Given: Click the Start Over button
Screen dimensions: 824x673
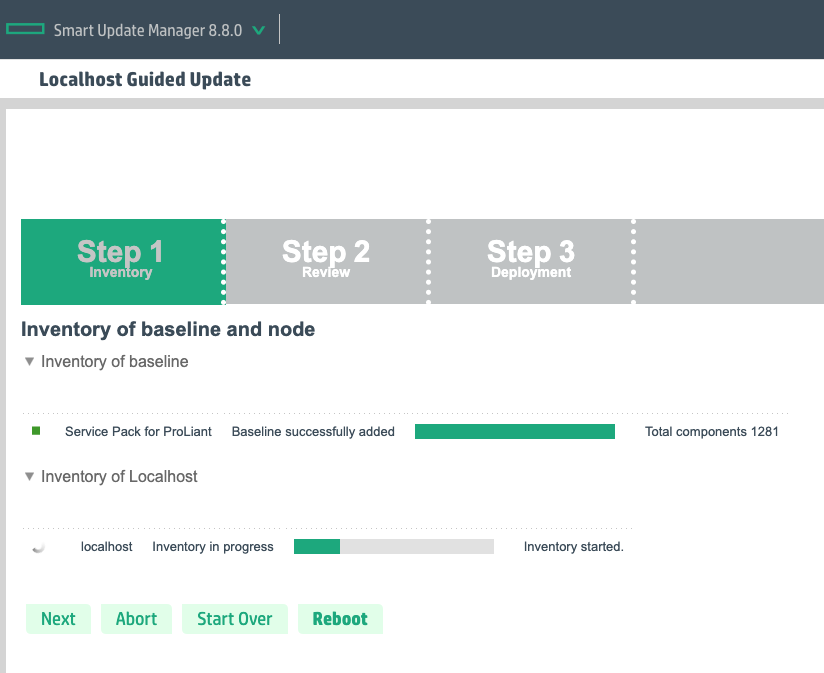Looking at the screenshot, I should (x=234, y=619).
